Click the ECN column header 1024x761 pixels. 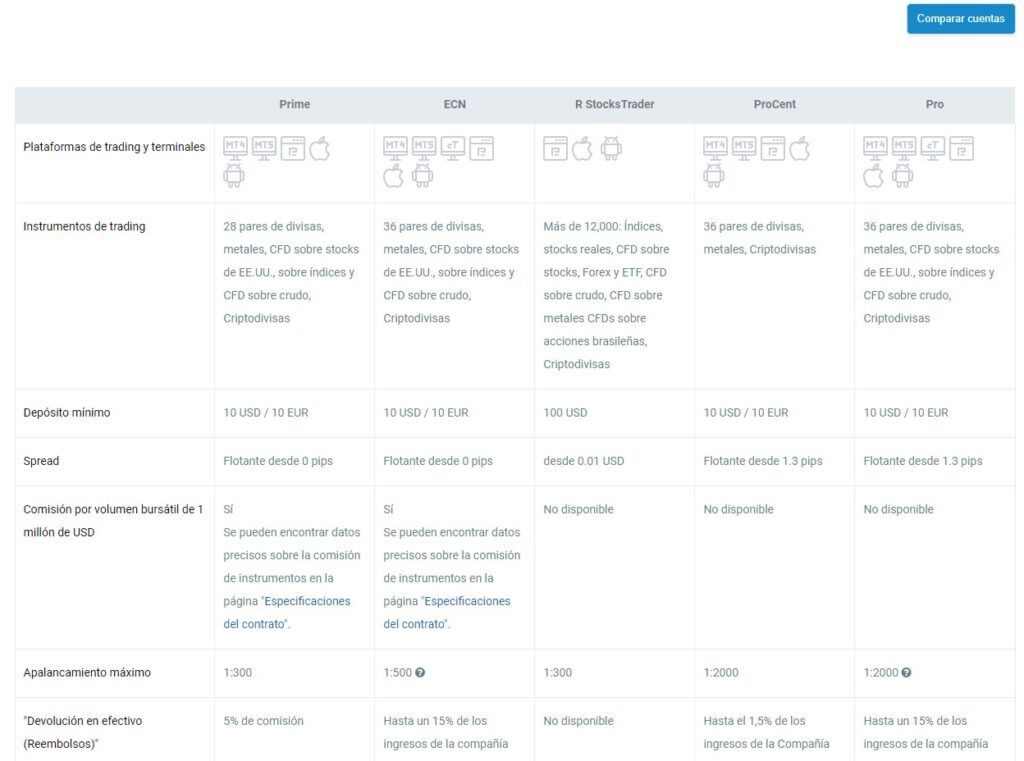(455, 104)
